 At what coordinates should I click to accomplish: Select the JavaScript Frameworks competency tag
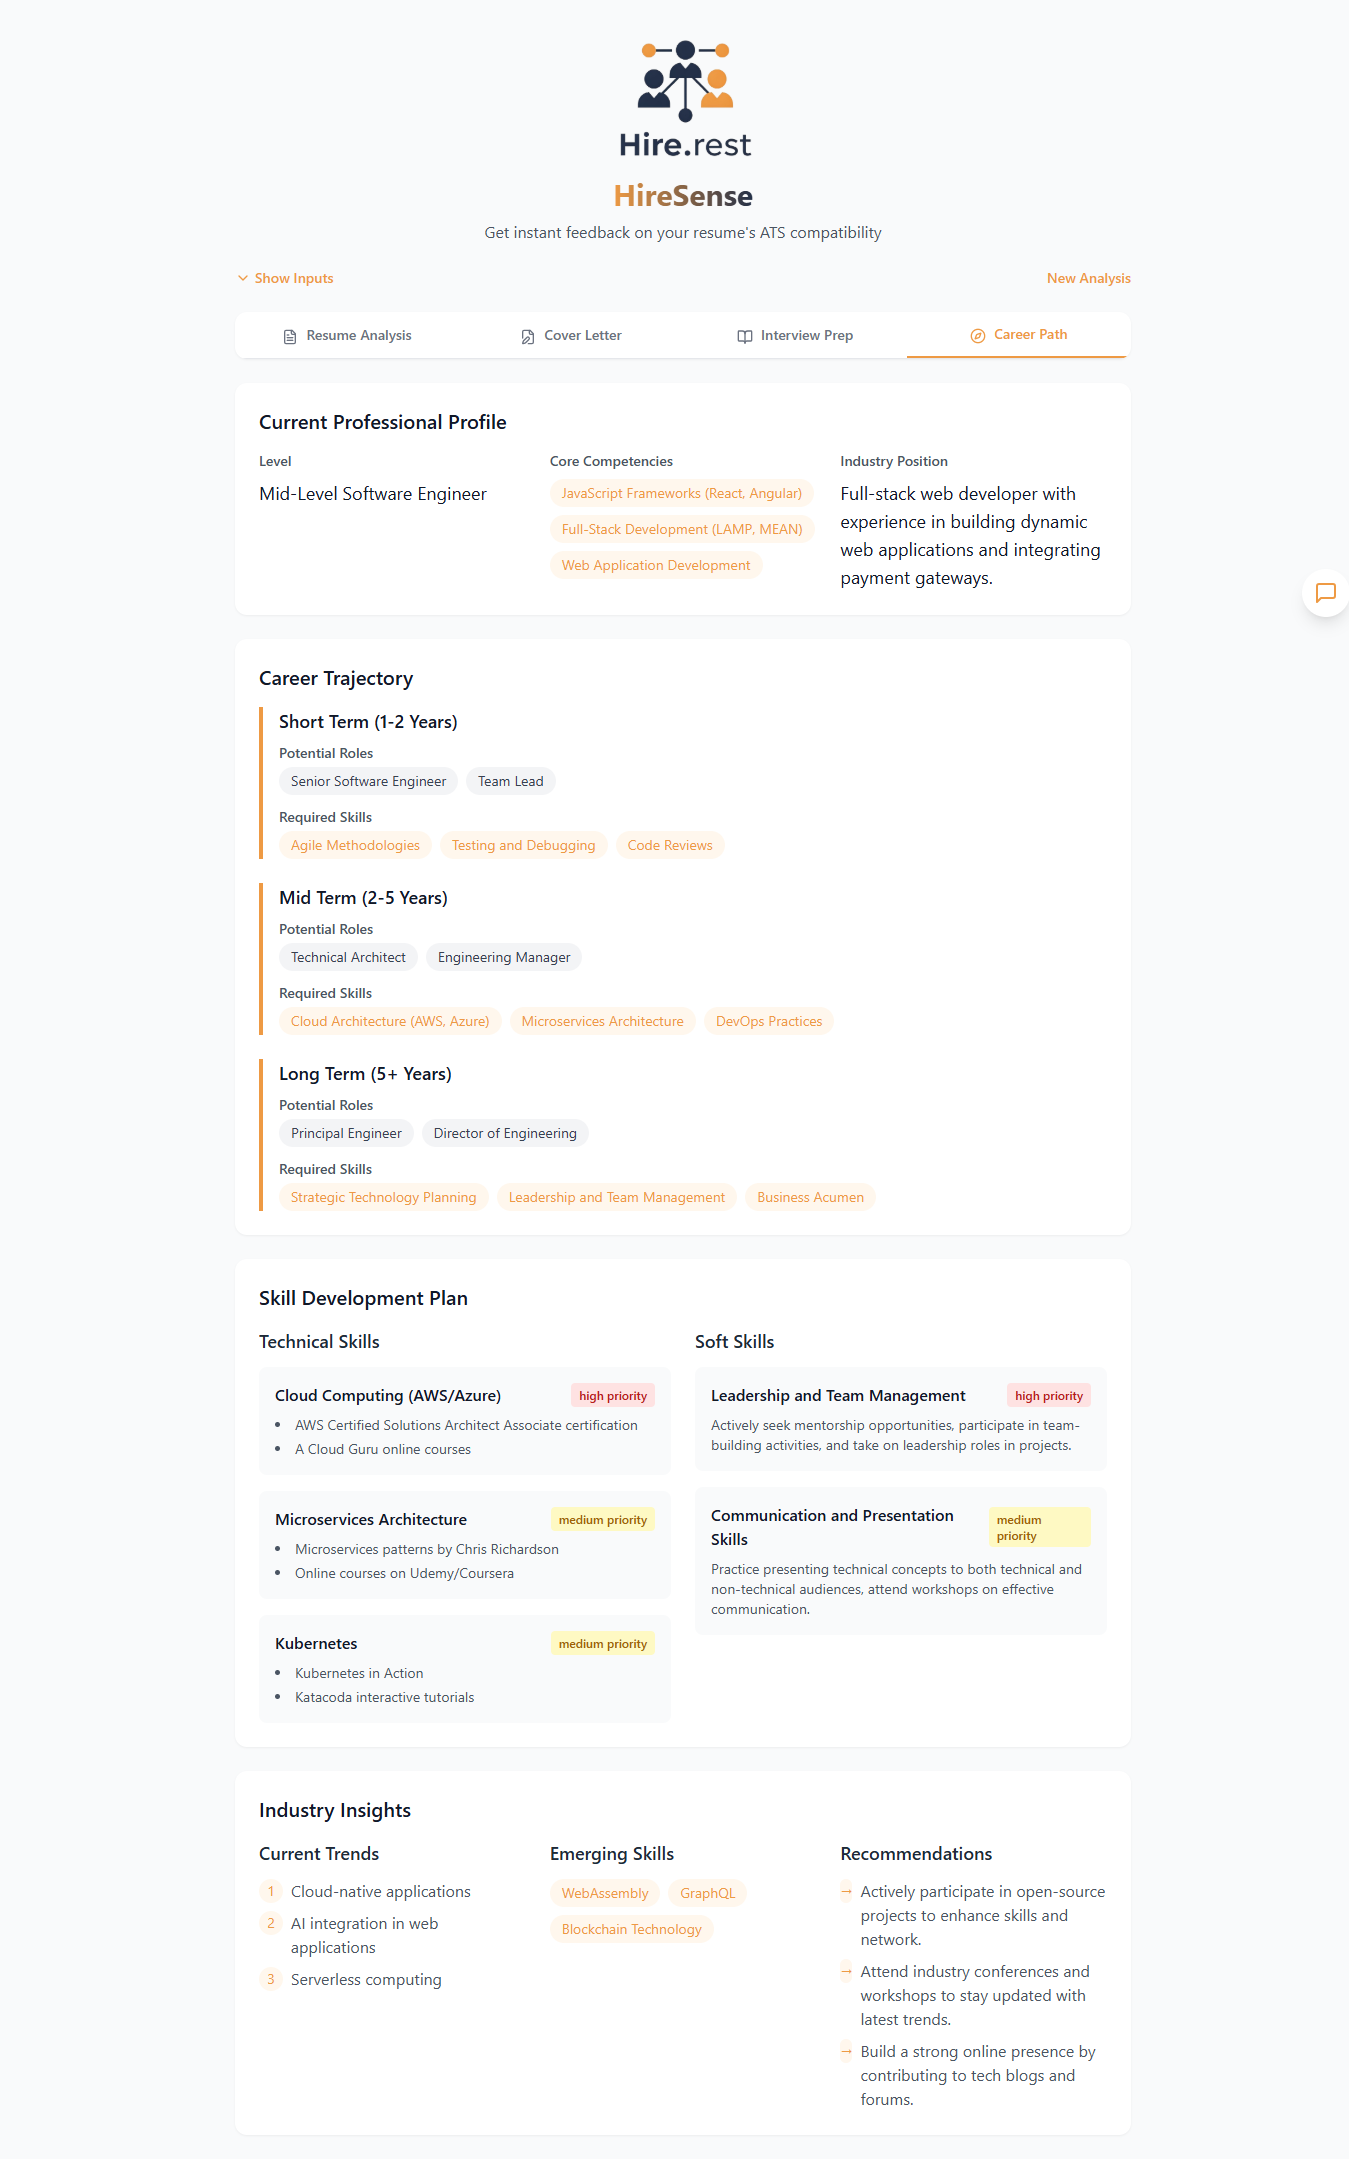681,493
